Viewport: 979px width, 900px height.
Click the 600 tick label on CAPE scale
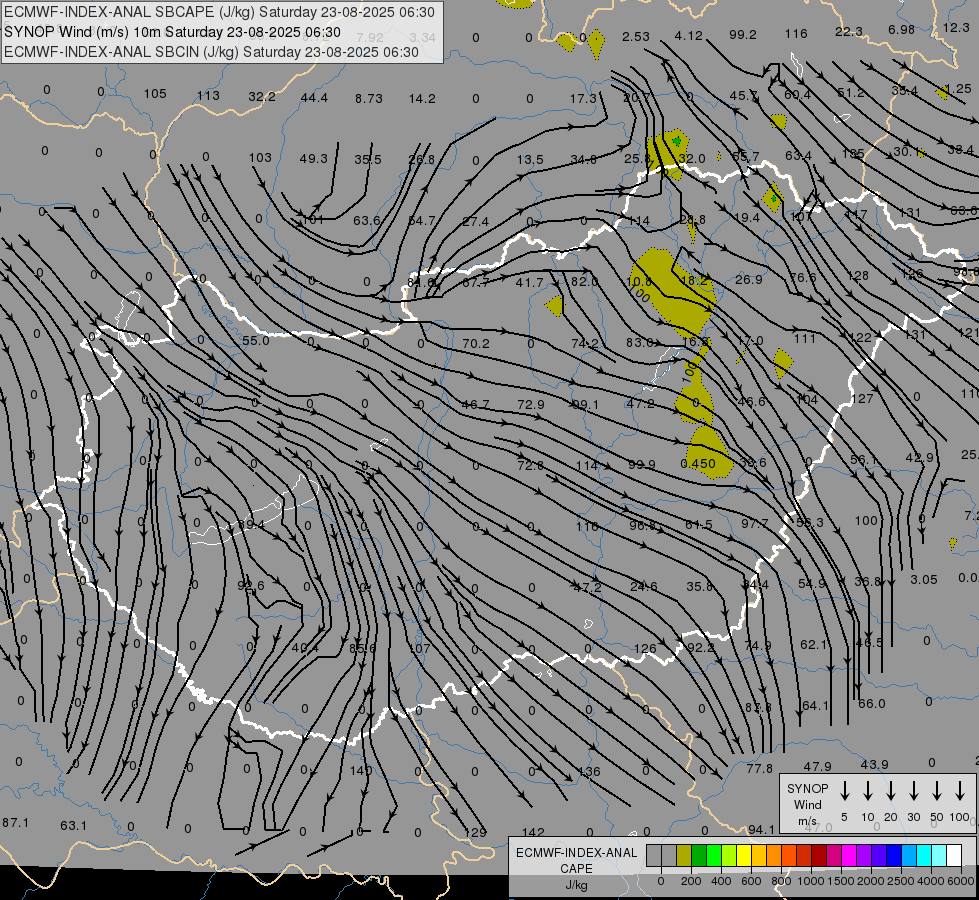pyautogui.click(x=751, y=881)
